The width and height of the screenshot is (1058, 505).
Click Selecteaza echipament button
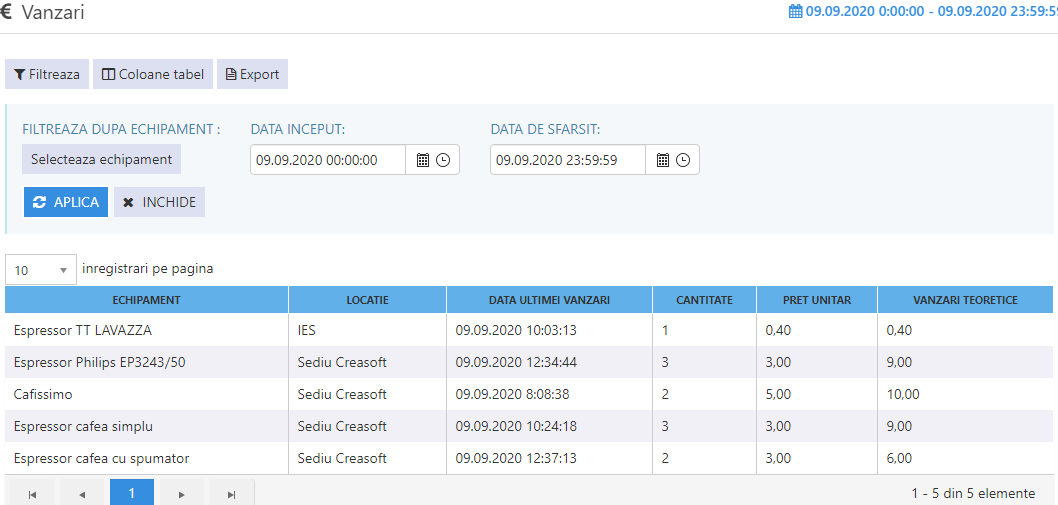[x=101, y=160]
